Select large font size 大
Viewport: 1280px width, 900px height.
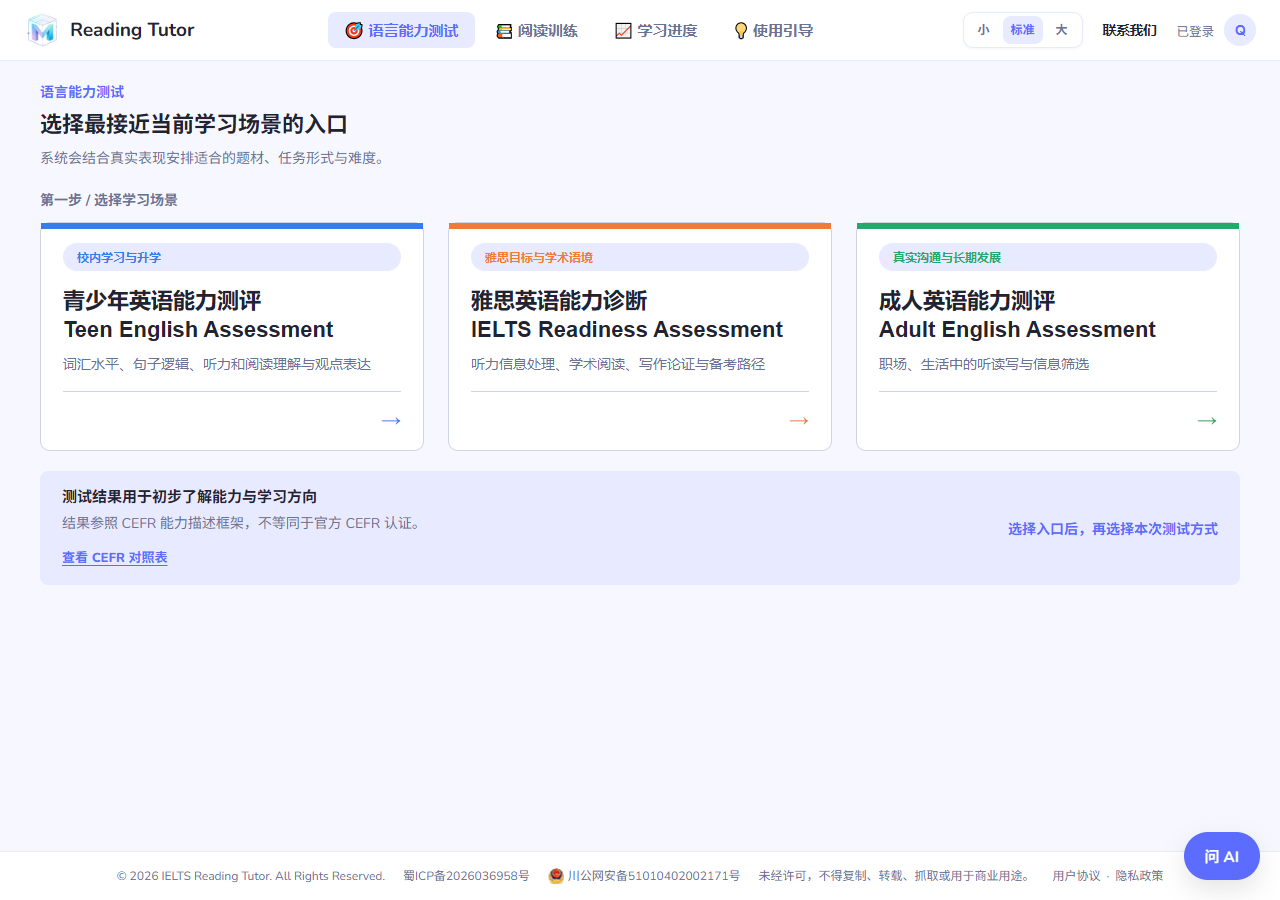[1061, 30]
